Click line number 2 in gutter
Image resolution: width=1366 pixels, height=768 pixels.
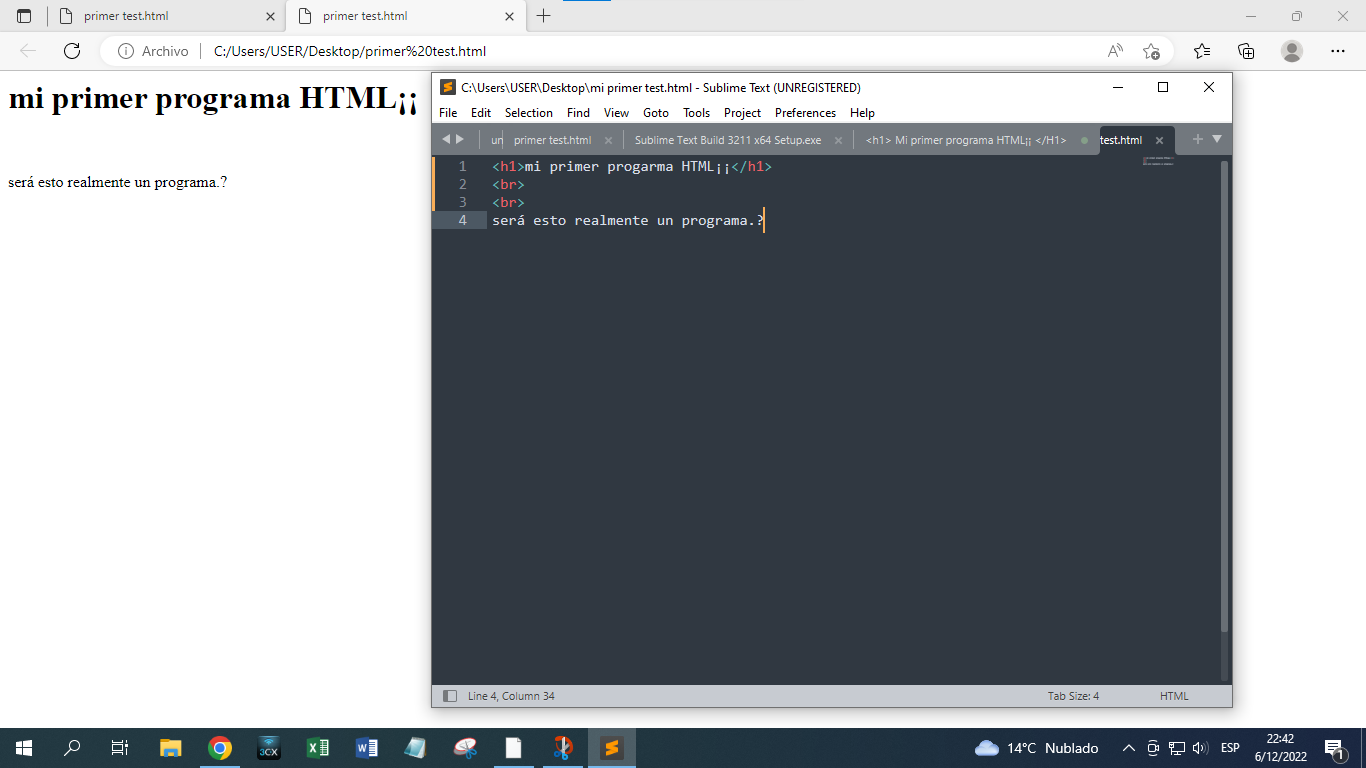(462, 184)
